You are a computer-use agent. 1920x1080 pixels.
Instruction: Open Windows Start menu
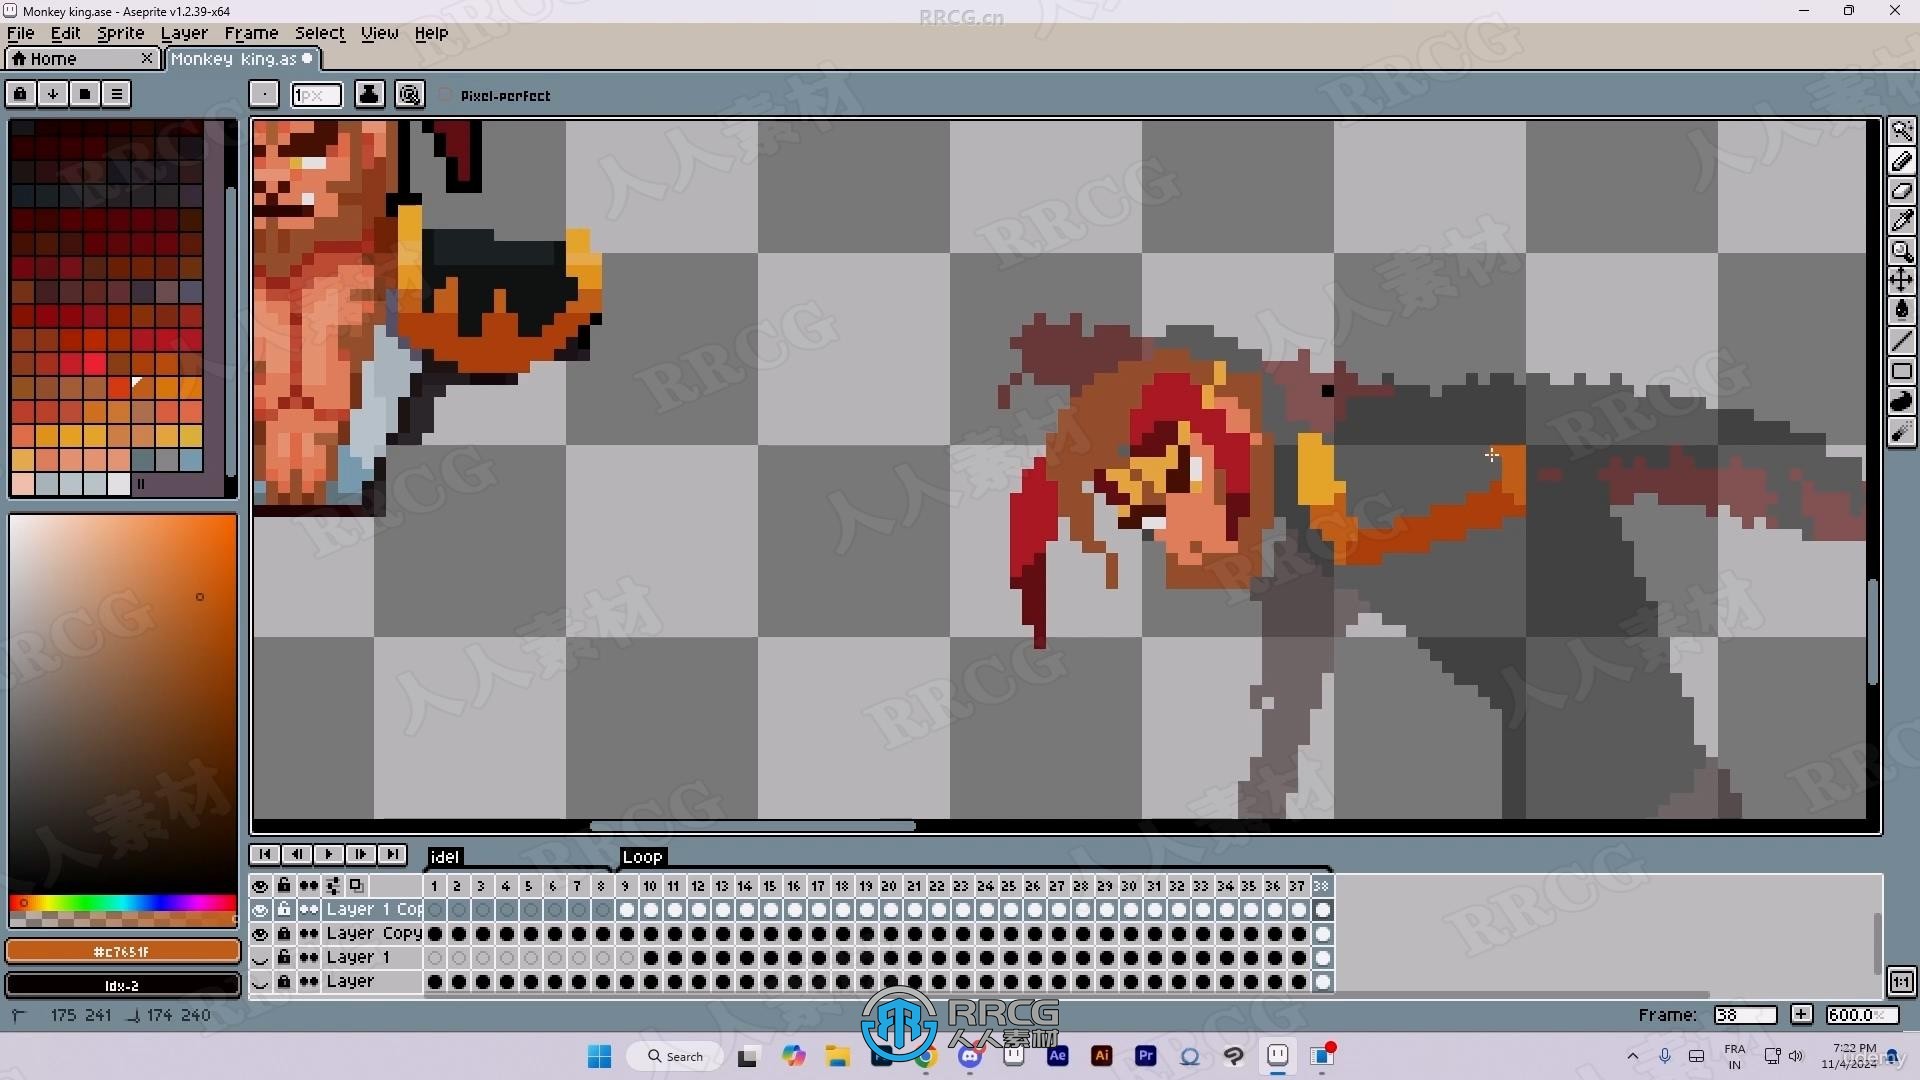click(x=599, y=1056)
